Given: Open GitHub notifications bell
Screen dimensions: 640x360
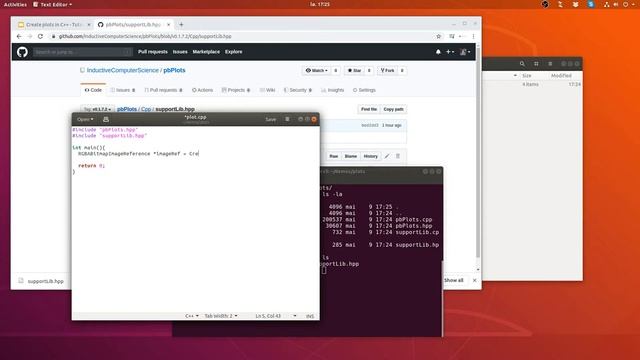Looking at the screenshot, I should tap(438, 52).
